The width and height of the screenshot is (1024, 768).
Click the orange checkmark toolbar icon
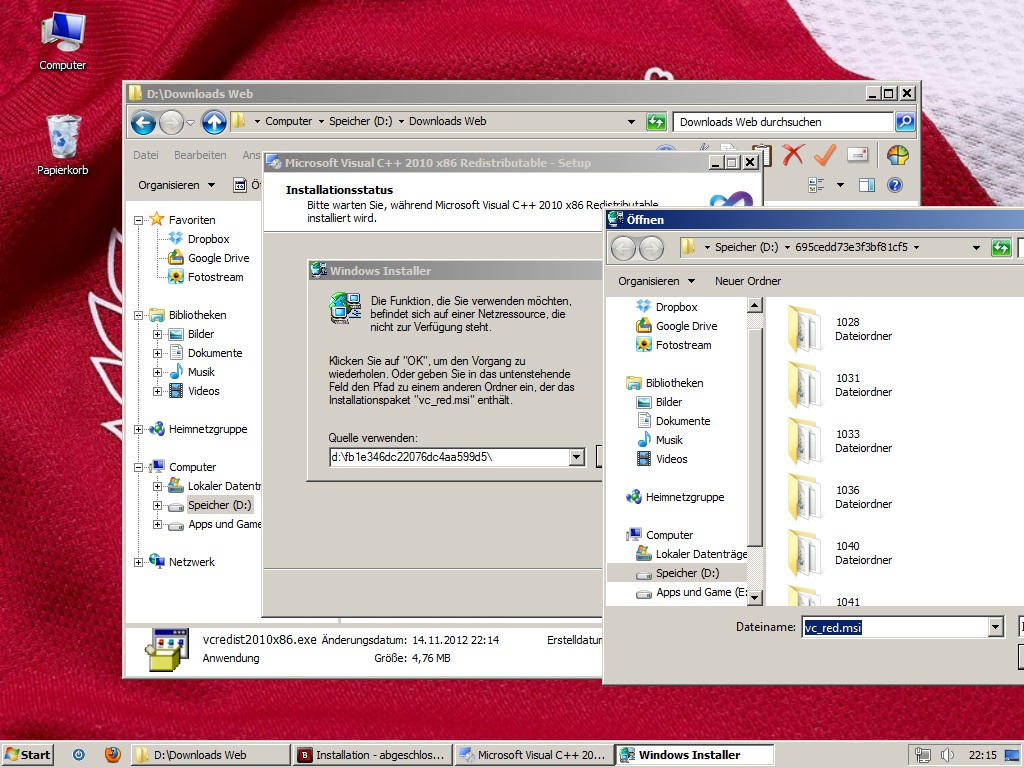pos(825,155)
